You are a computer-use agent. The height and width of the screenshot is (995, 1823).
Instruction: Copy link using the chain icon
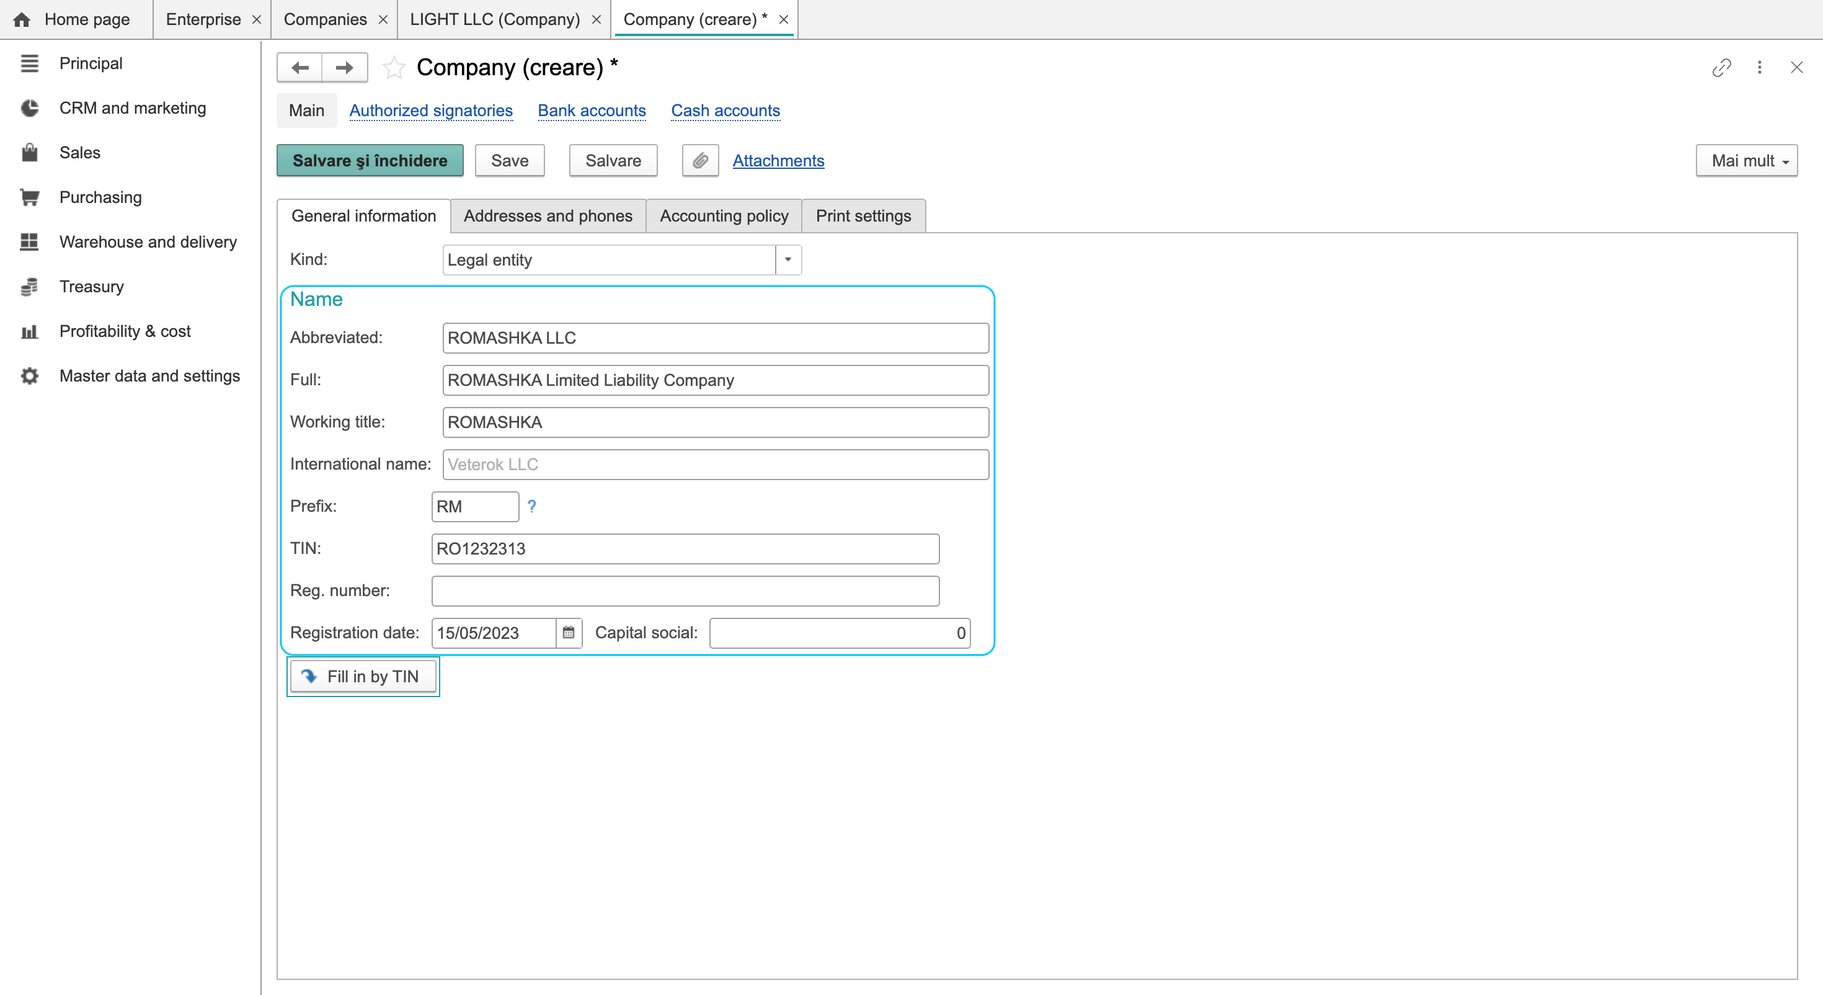1721,67
